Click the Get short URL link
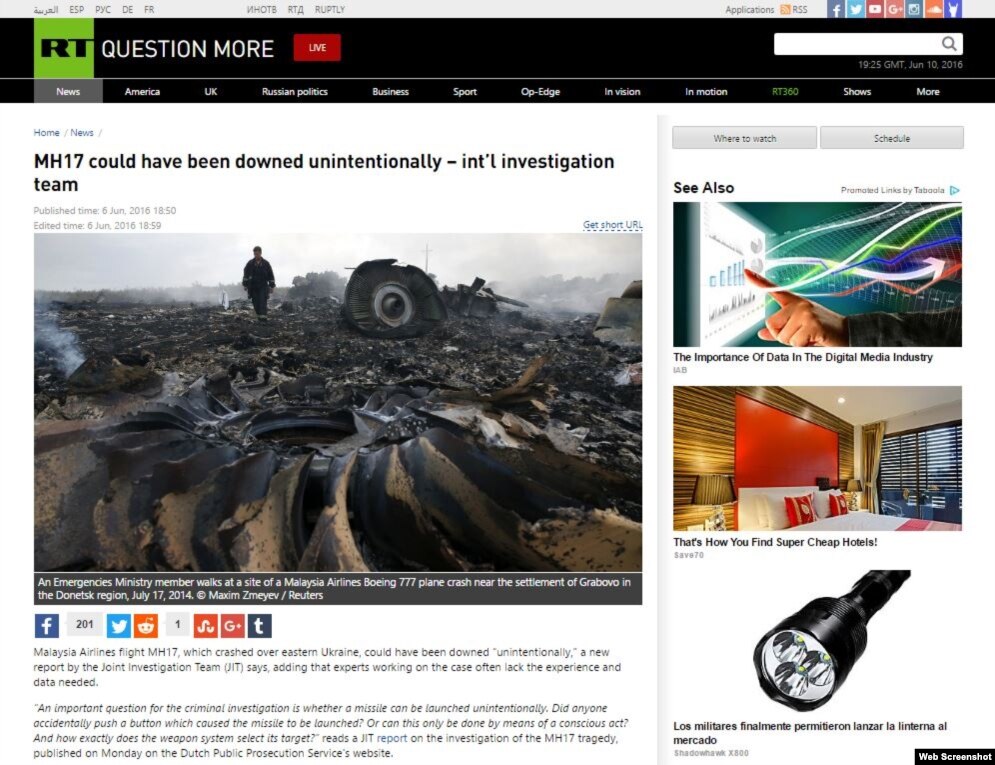Image resolution: width=995 pixels, height=765 pixels. [x=612, y=225]
